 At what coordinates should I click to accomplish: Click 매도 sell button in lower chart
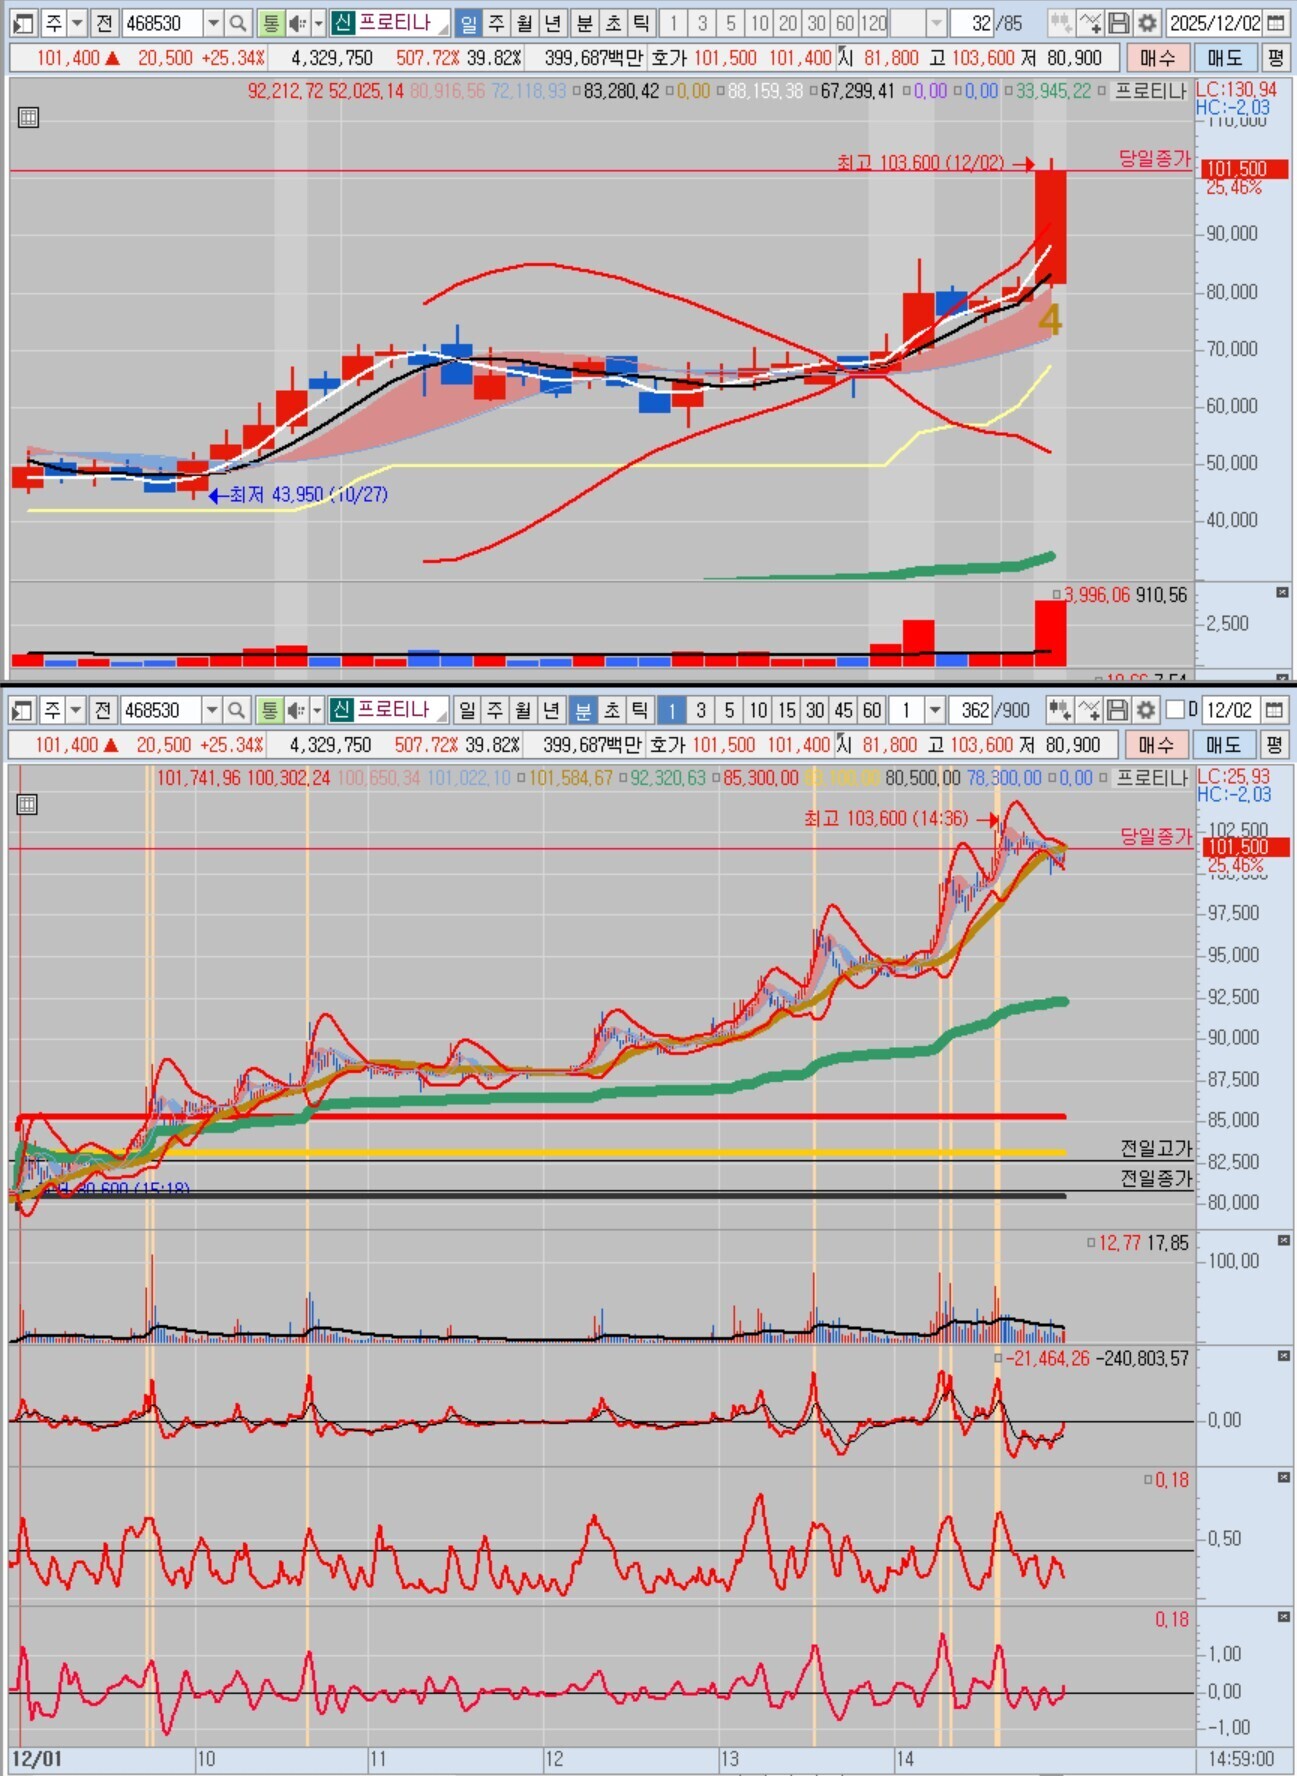[x=1224, y=745]
